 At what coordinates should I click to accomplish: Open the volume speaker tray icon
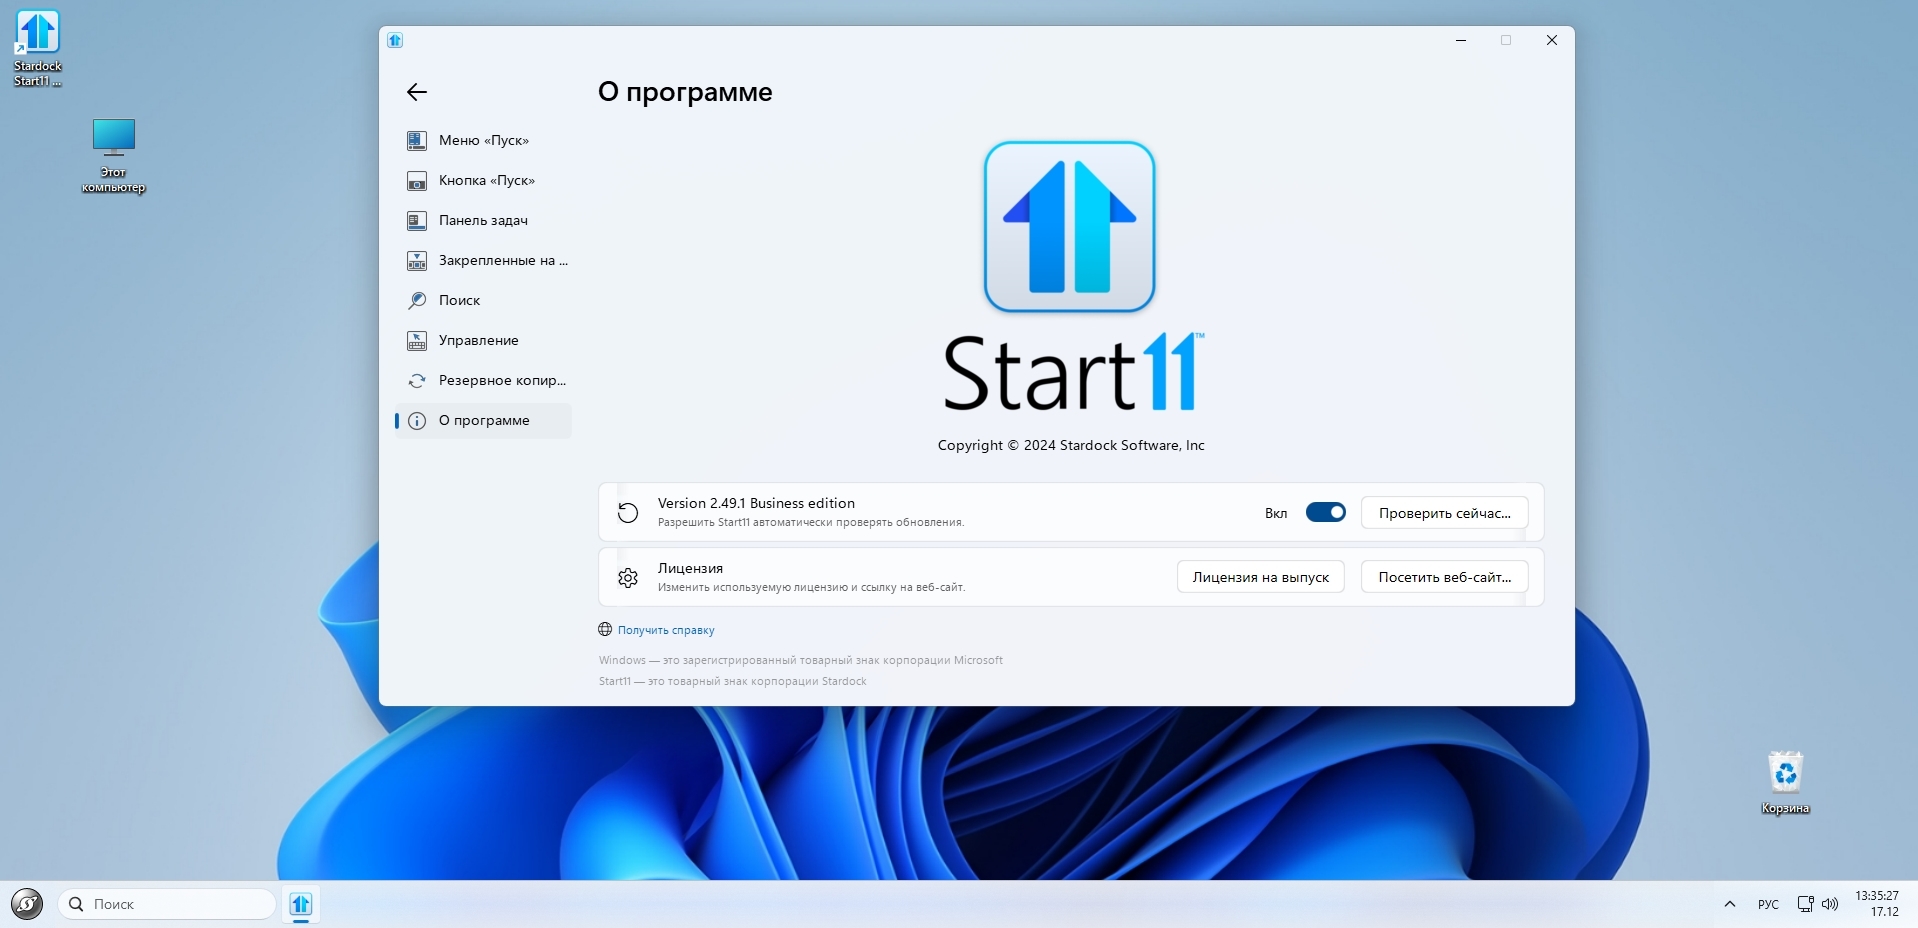tap(1830, 904)
